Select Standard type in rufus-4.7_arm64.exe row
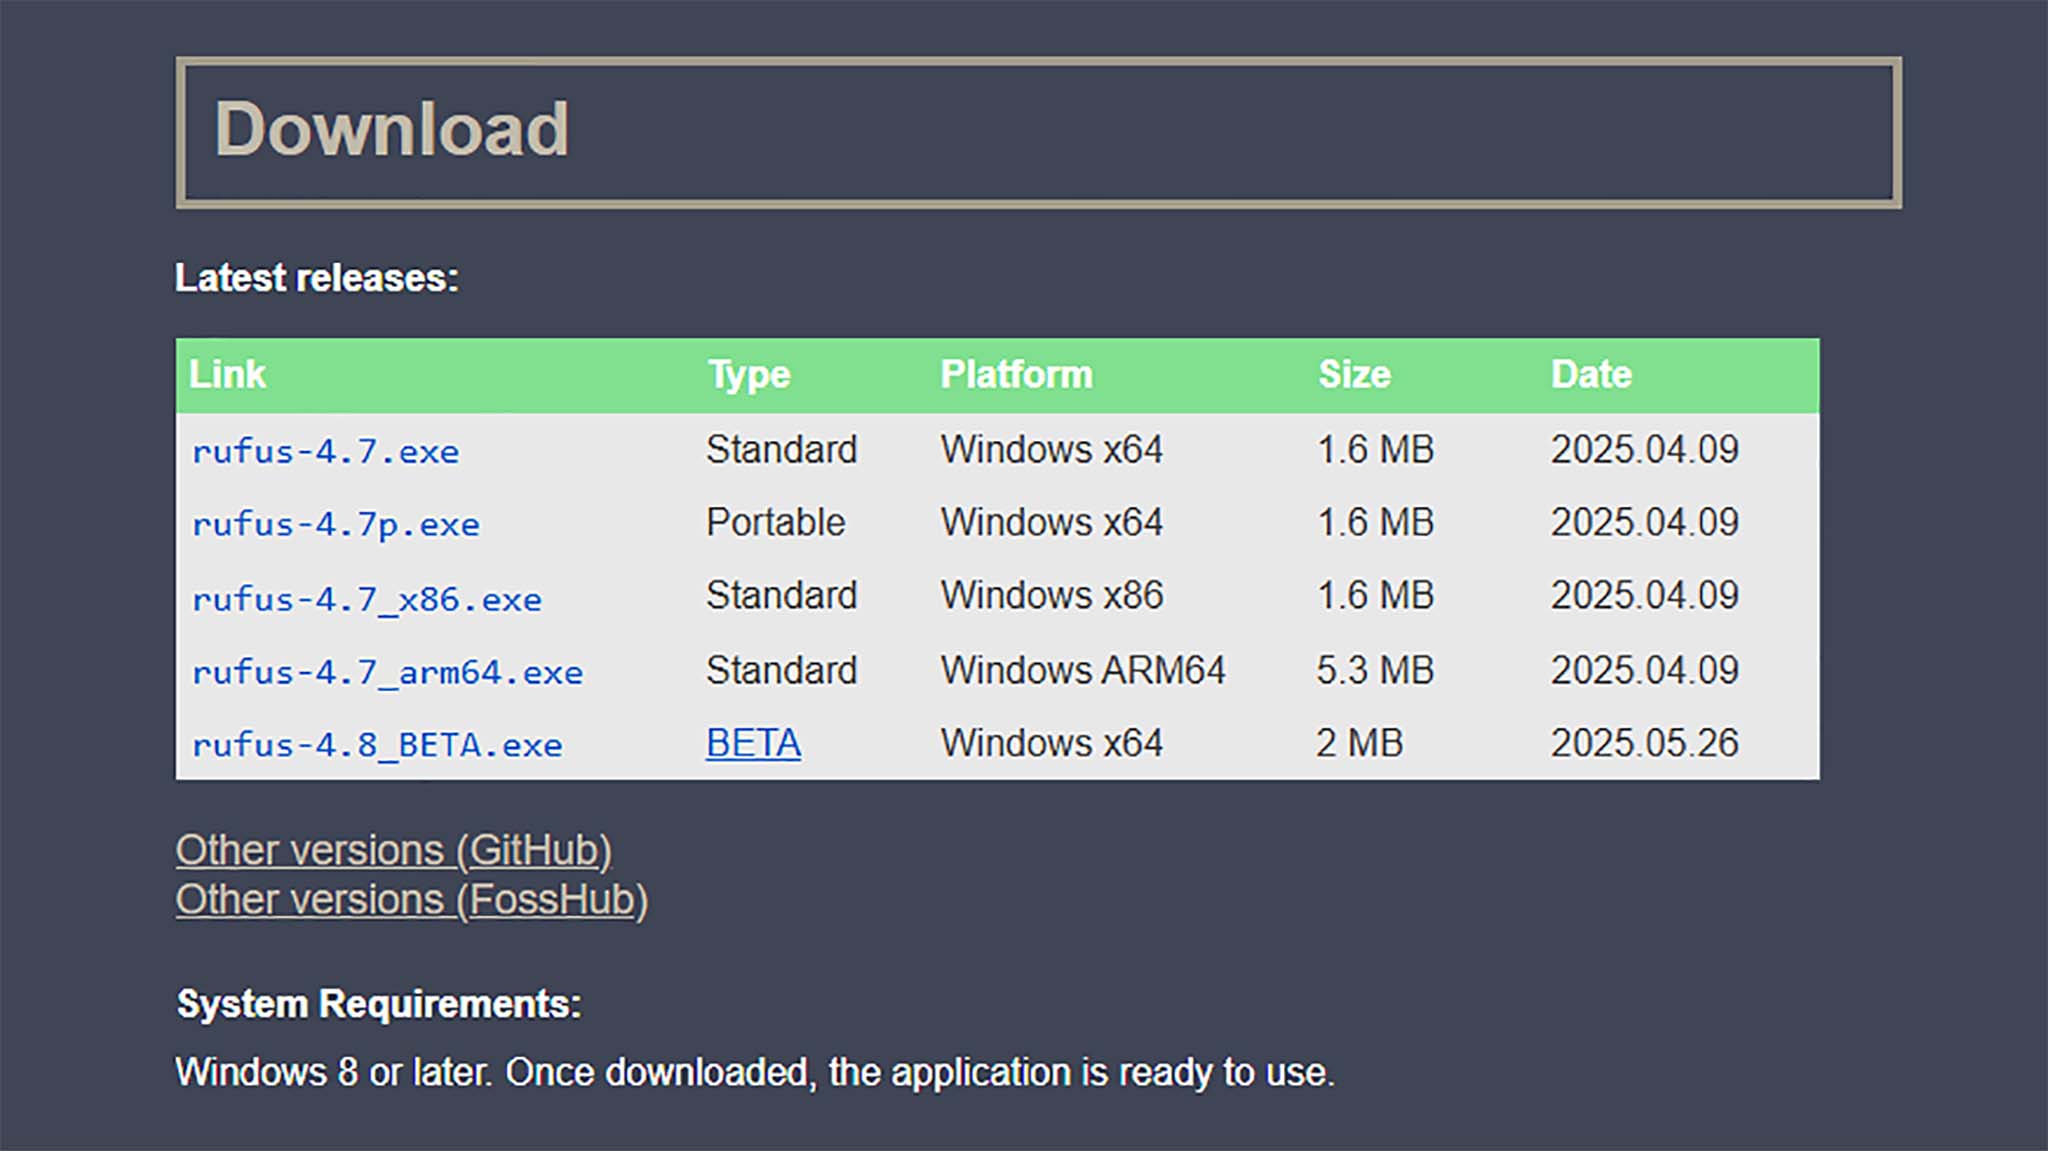The image size is (2048, 1151). pyautogui.click(x=781, y=670)
